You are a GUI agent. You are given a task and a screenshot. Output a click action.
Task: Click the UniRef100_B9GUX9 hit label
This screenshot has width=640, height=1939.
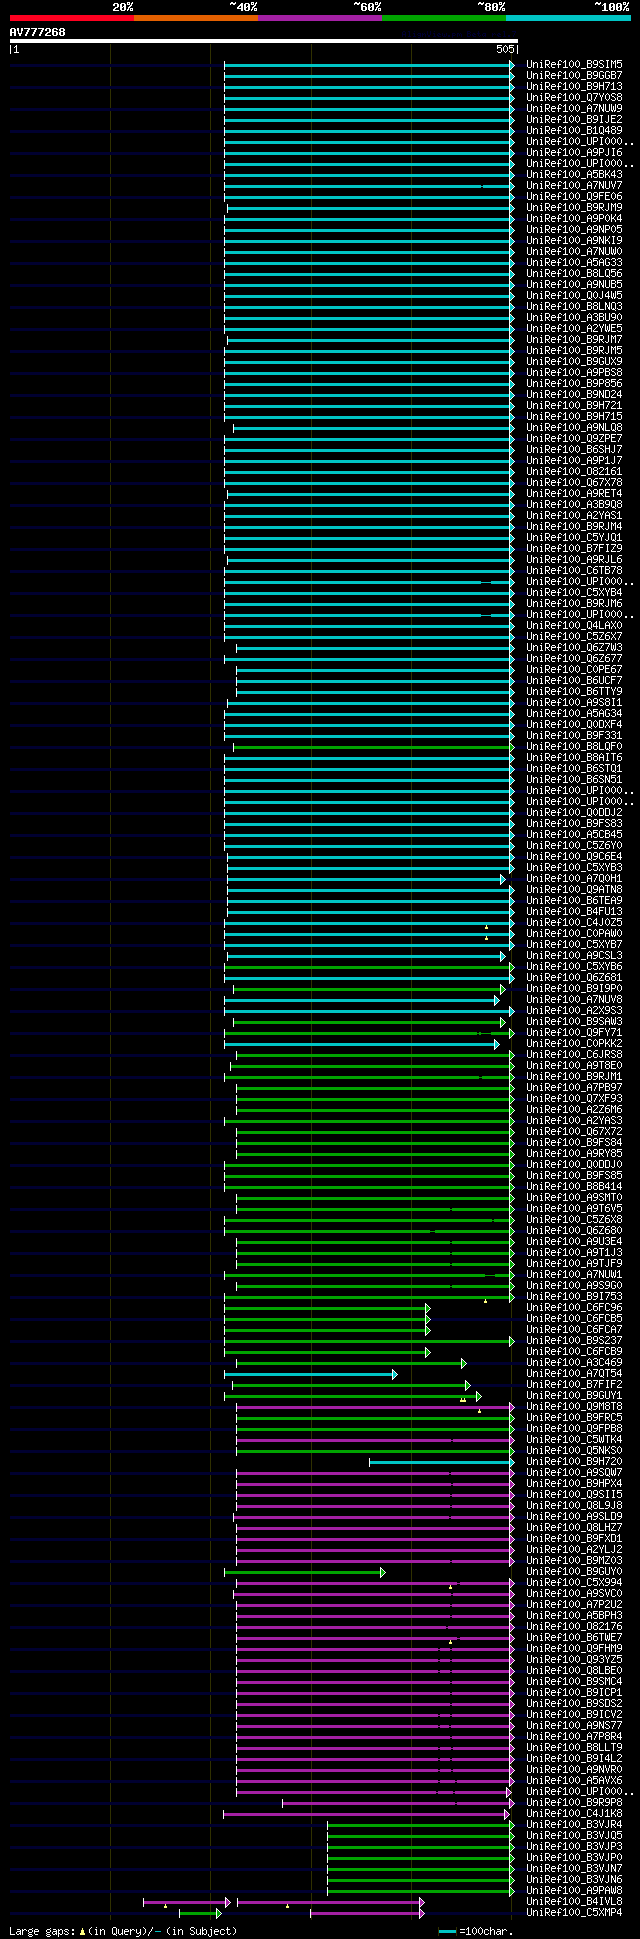[x=574, y=361]
